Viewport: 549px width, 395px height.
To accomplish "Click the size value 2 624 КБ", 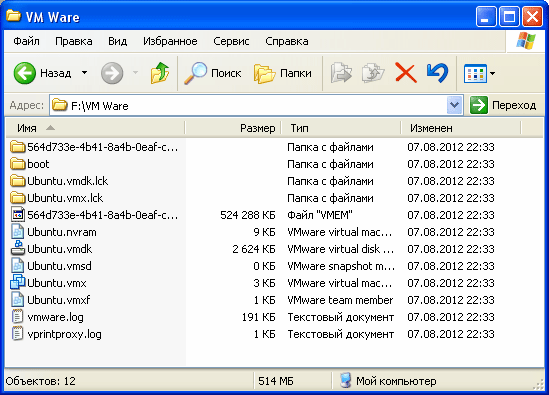I will [254, 249].
